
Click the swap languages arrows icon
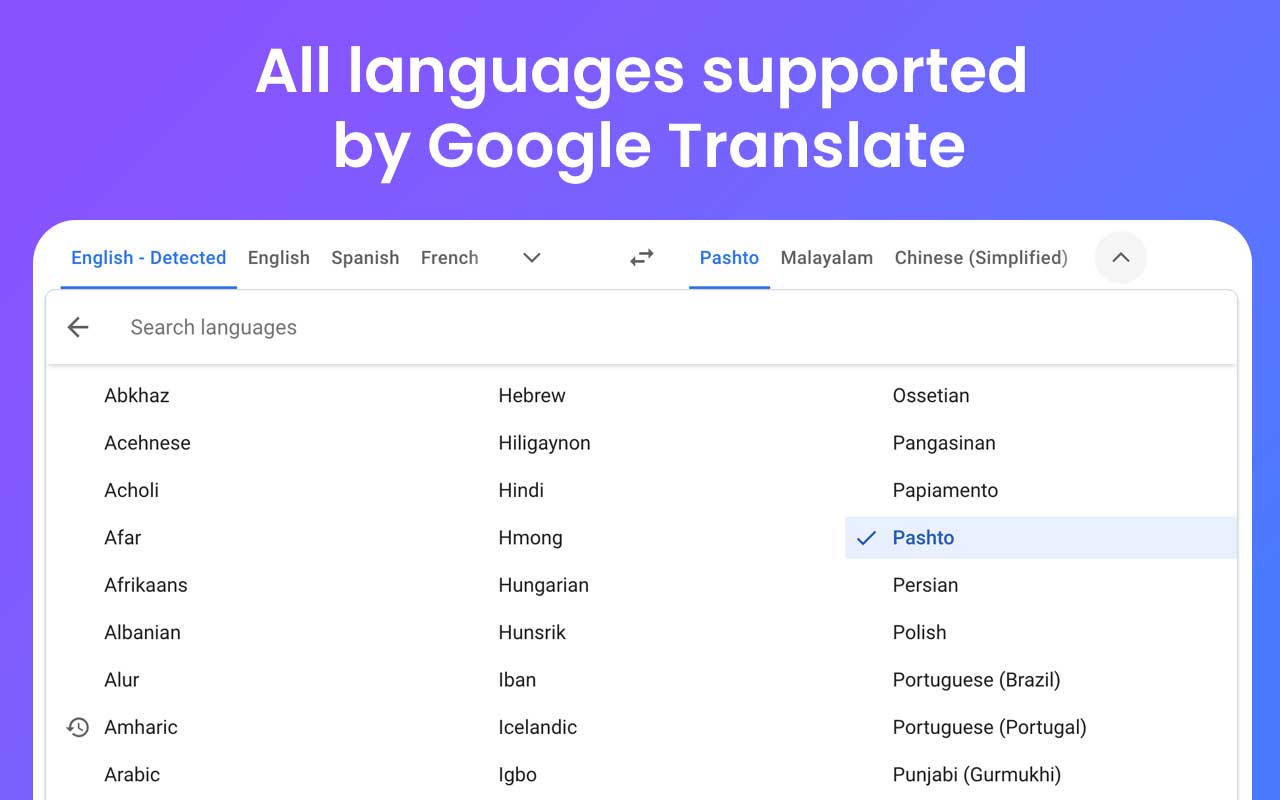641,257
